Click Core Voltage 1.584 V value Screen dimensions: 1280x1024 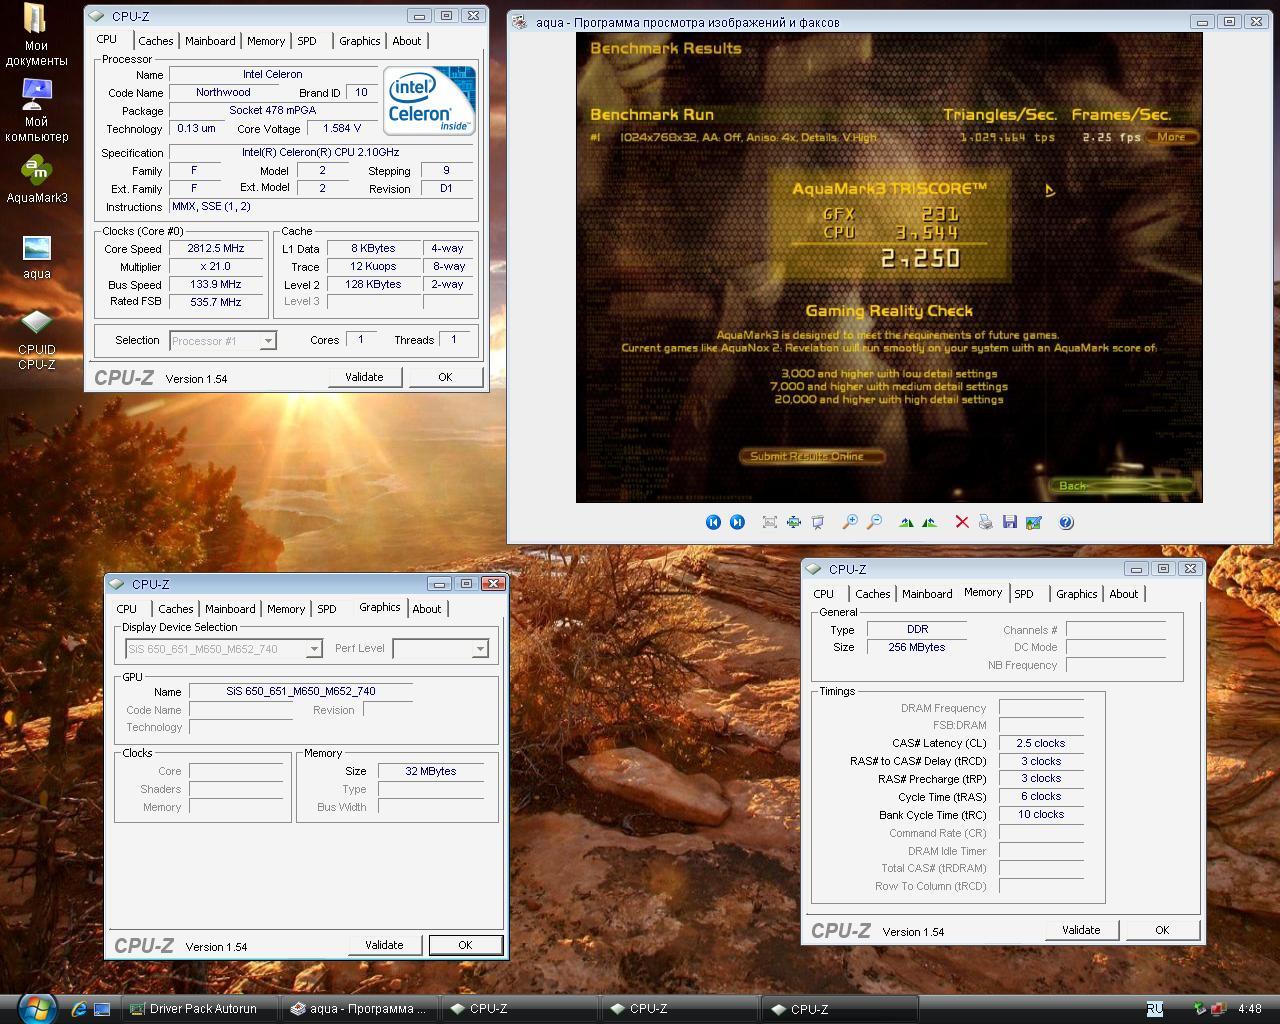click(x=342, y=129)
